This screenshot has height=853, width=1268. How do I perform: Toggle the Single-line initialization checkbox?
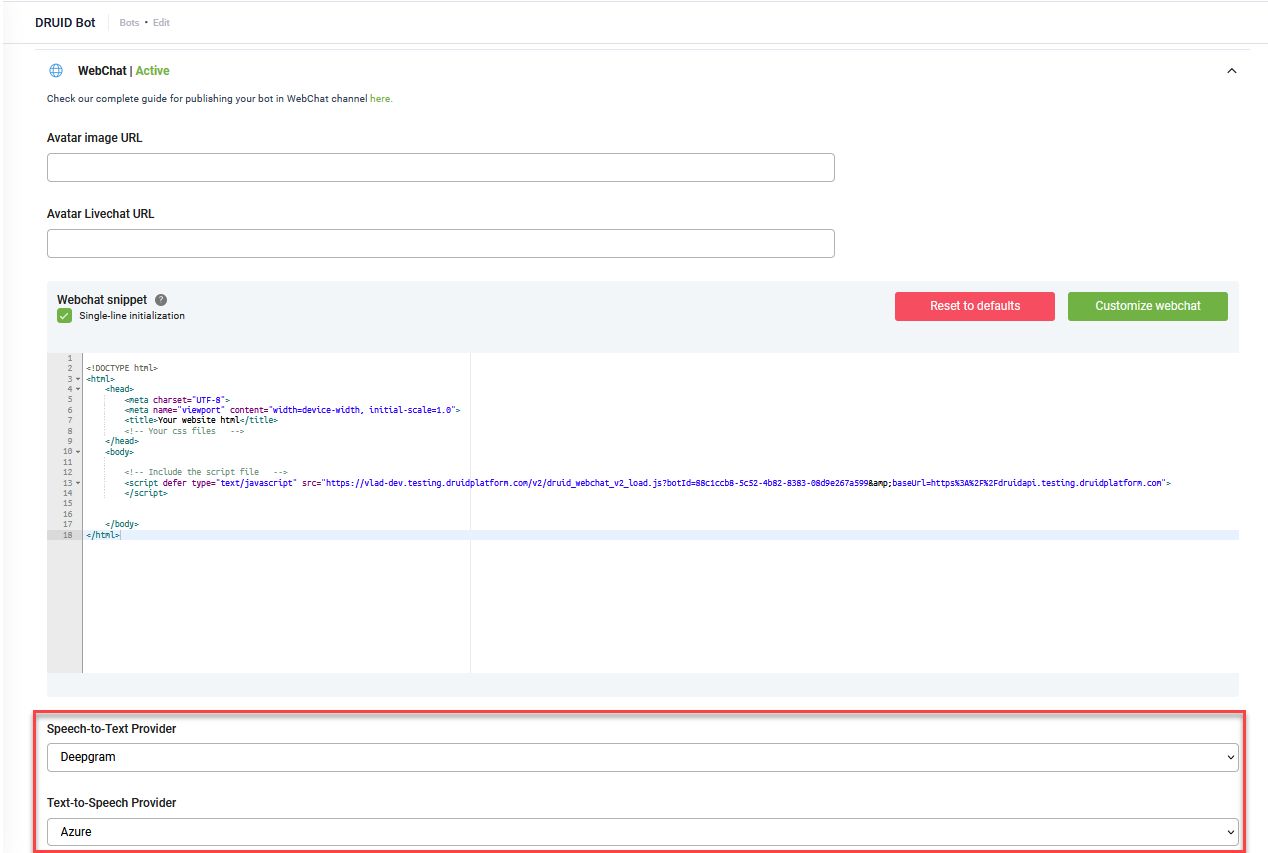coord(65,316)
